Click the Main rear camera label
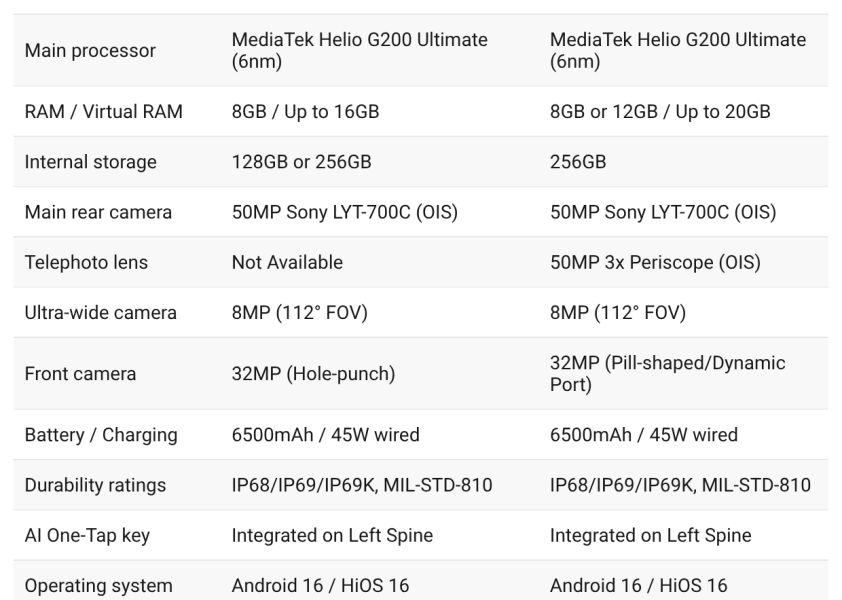 click(x=98, y=212)
